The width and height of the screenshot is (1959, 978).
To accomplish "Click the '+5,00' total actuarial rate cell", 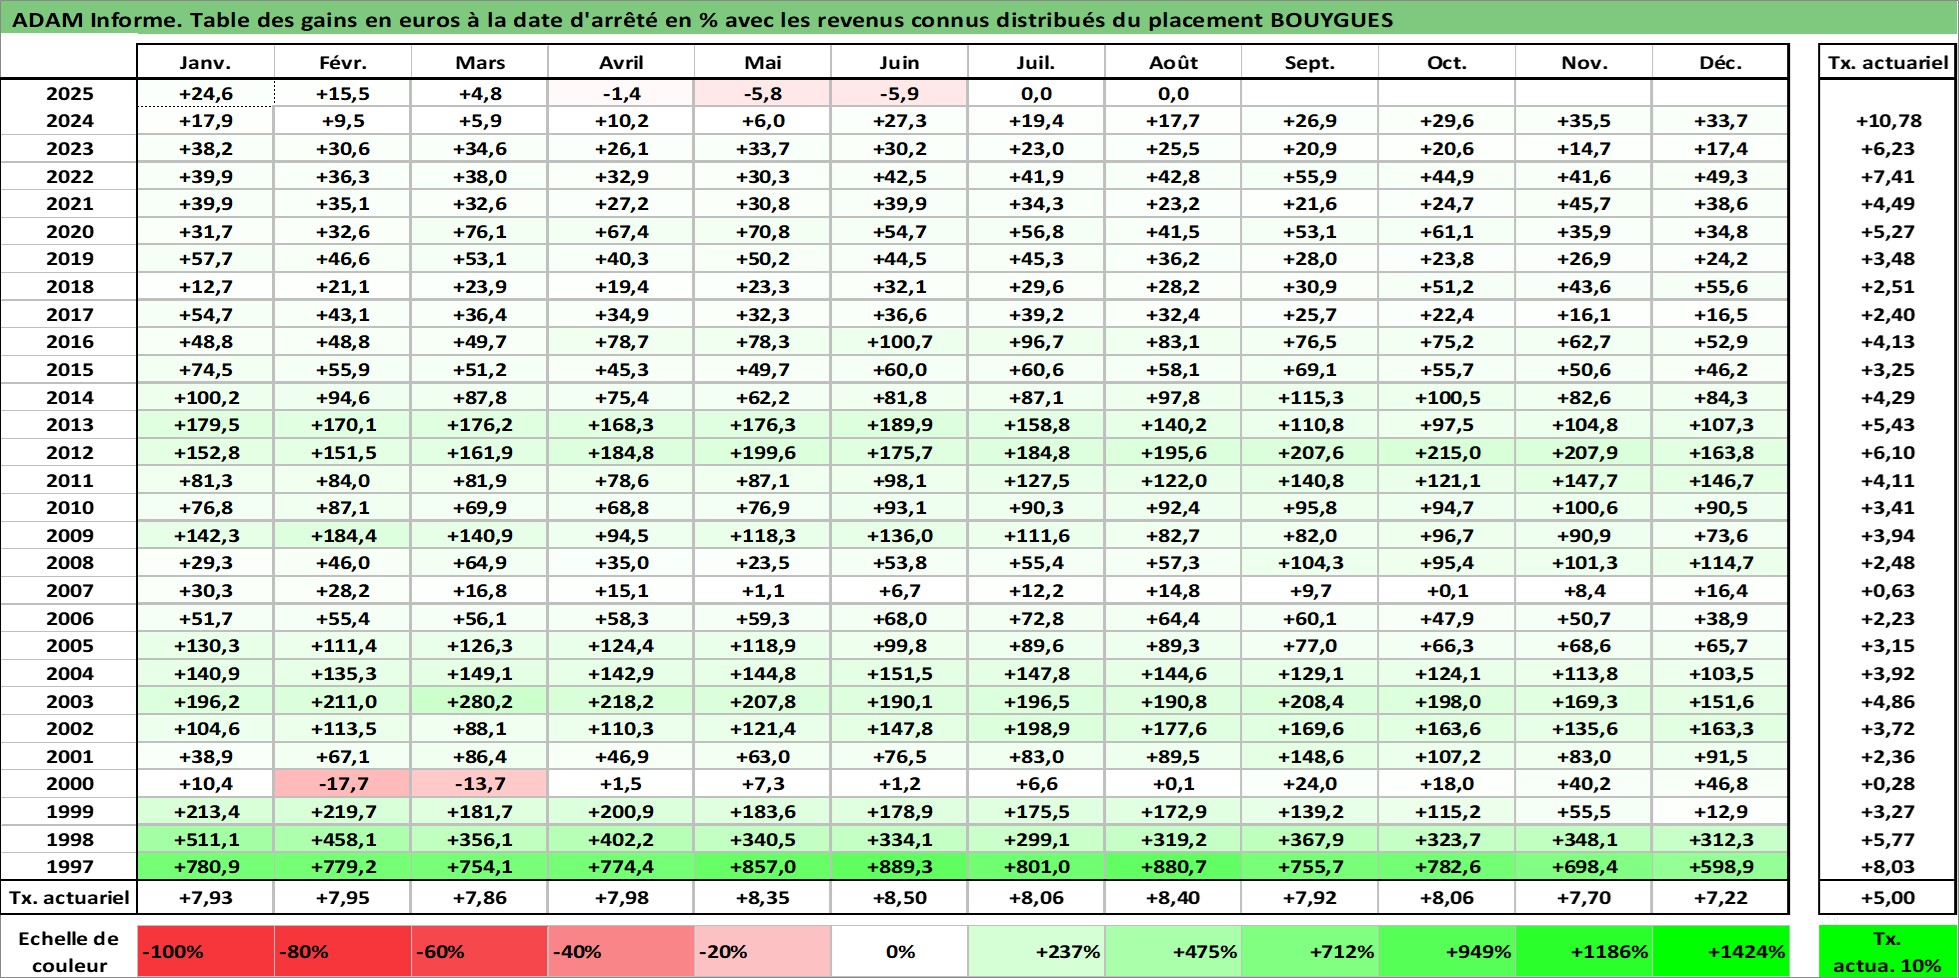I will 1887,897.
